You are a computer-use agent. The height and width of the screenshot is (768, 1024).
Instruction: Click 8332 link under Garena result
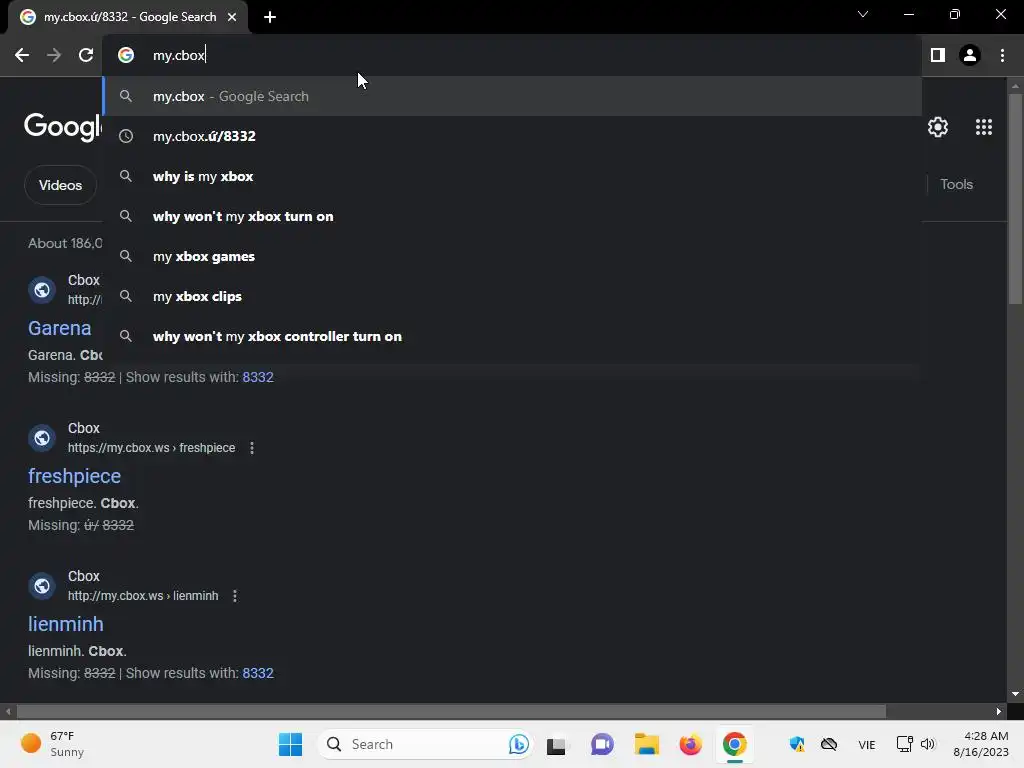(258, 377)
